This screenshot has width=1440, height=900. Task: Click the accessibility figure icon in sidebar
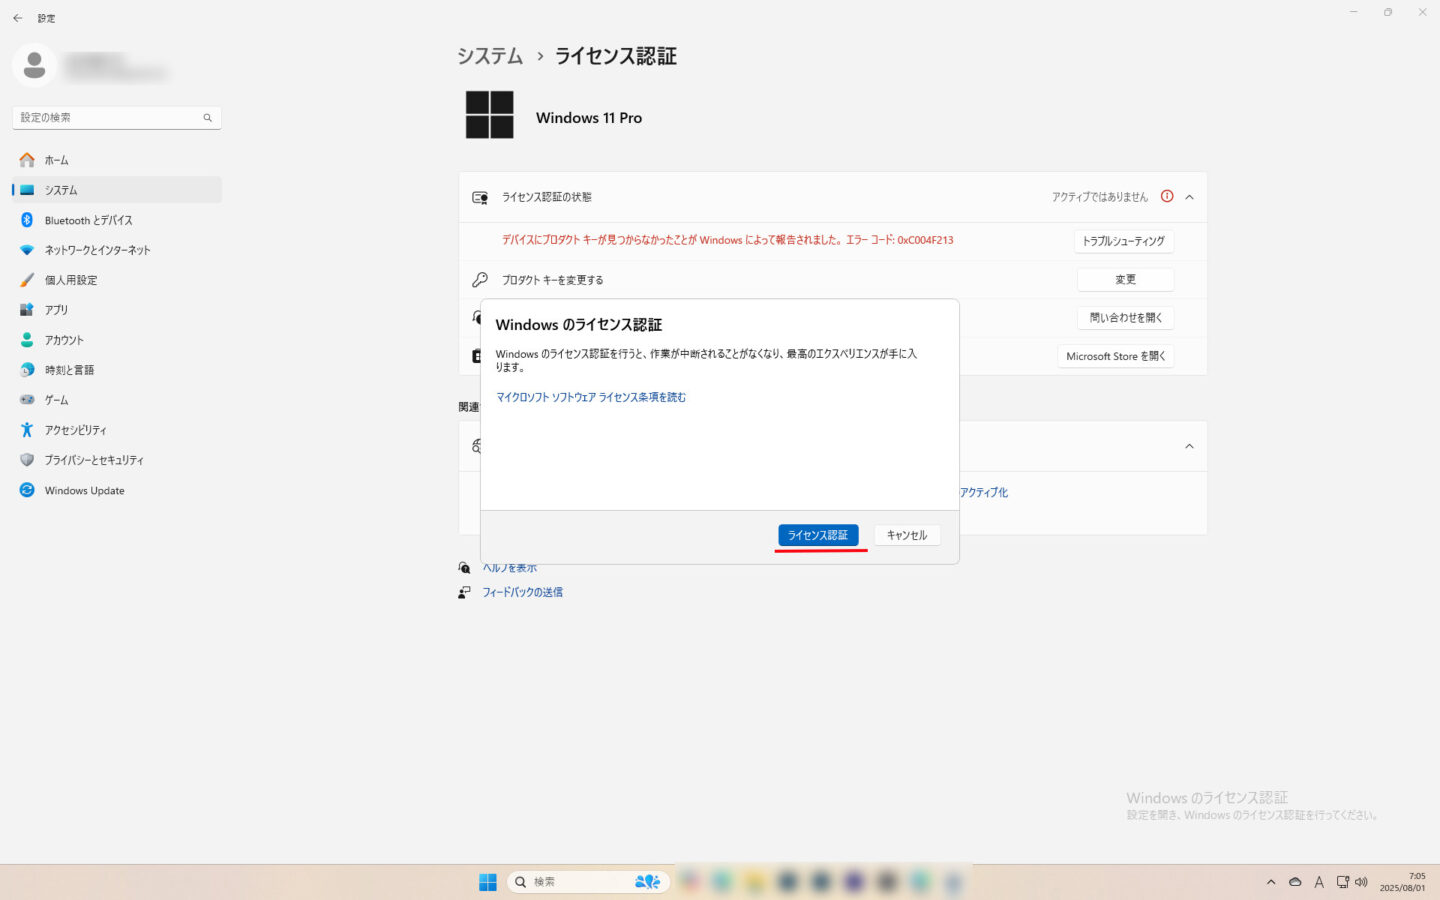[x=27, y=430]
